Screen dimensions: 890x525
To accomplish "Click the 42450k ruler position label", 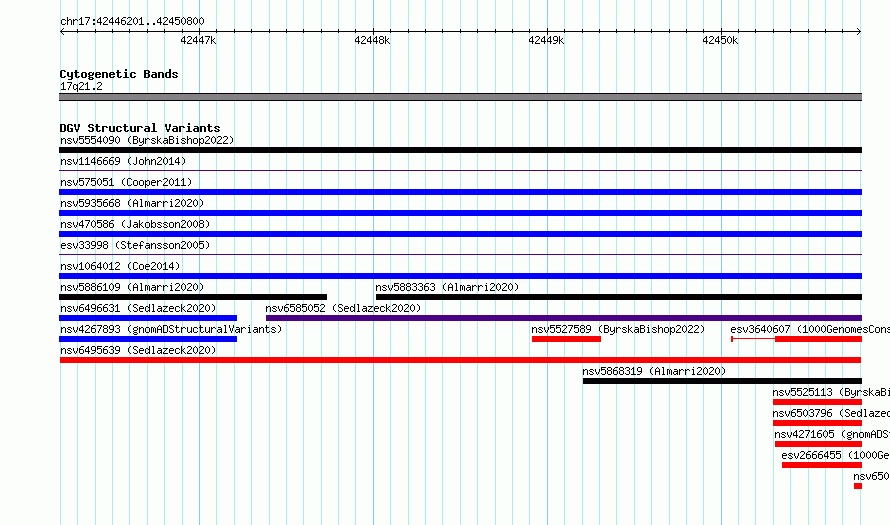I will tap(720, 40).
